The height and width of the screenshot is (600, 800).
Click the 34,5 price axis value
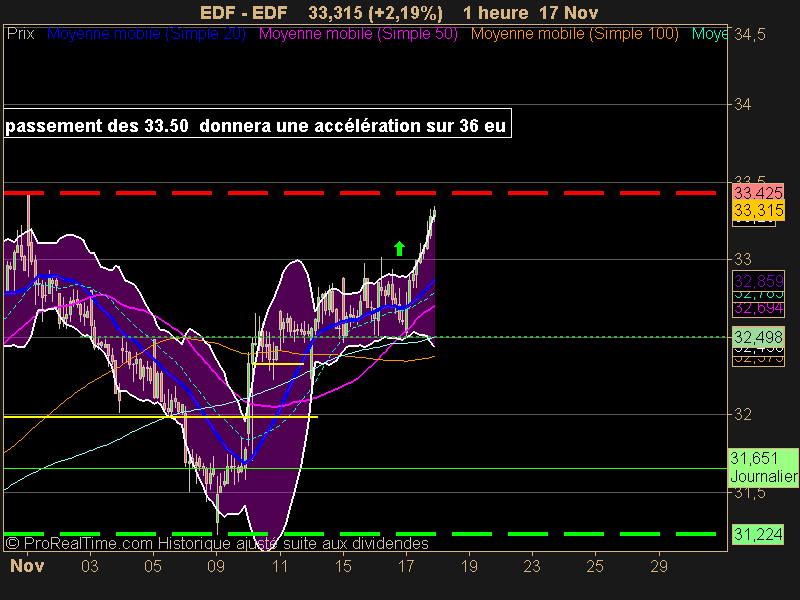[x=750, y=35]
